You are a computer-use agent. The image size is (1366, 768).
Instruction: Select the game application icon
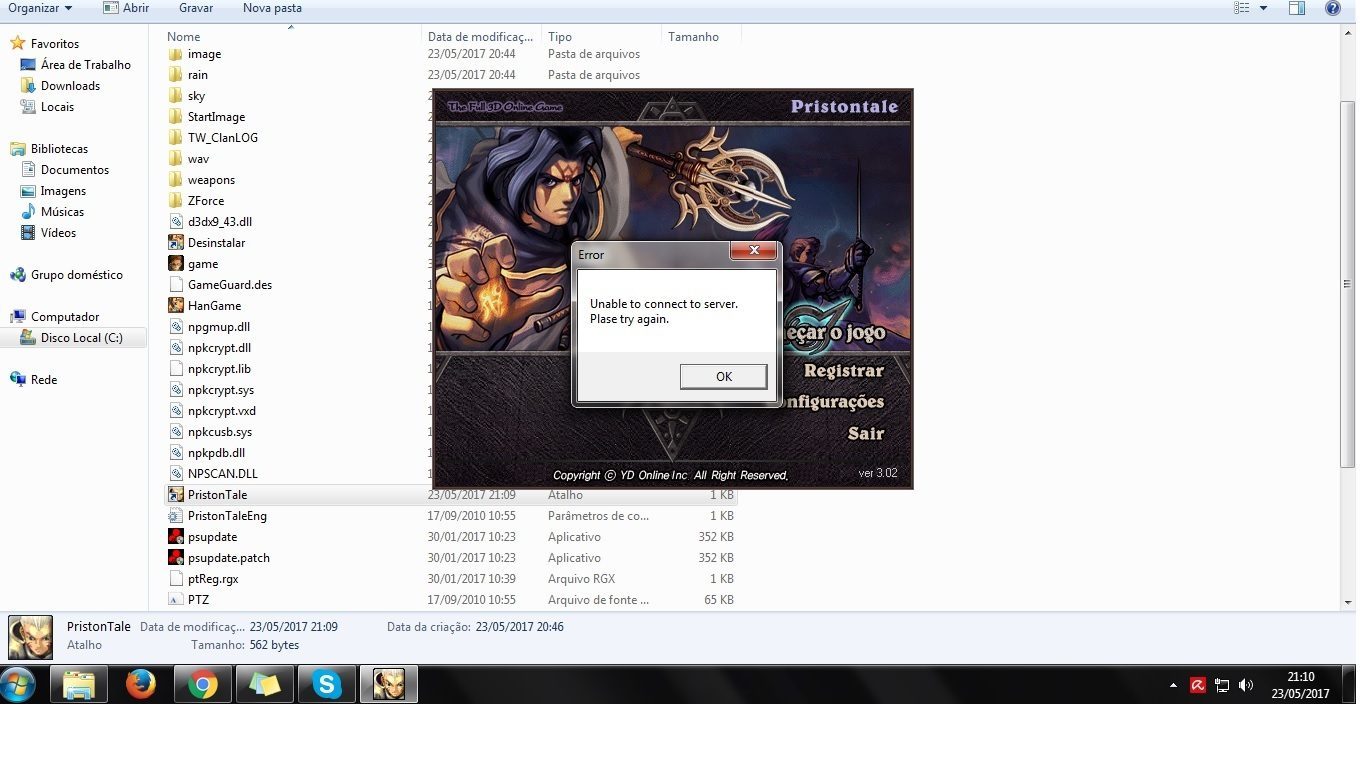176,264
